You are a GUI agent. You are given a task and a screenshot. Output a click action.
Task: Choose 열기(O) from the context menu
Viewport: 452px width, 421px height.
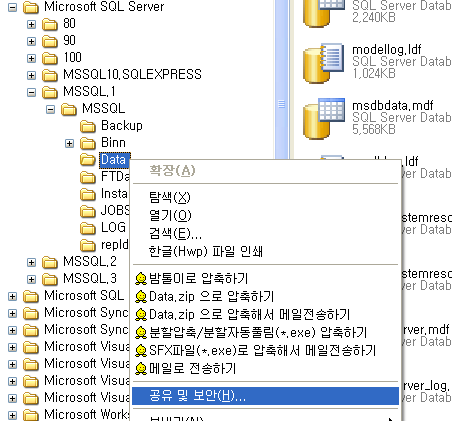pos(265,215)
